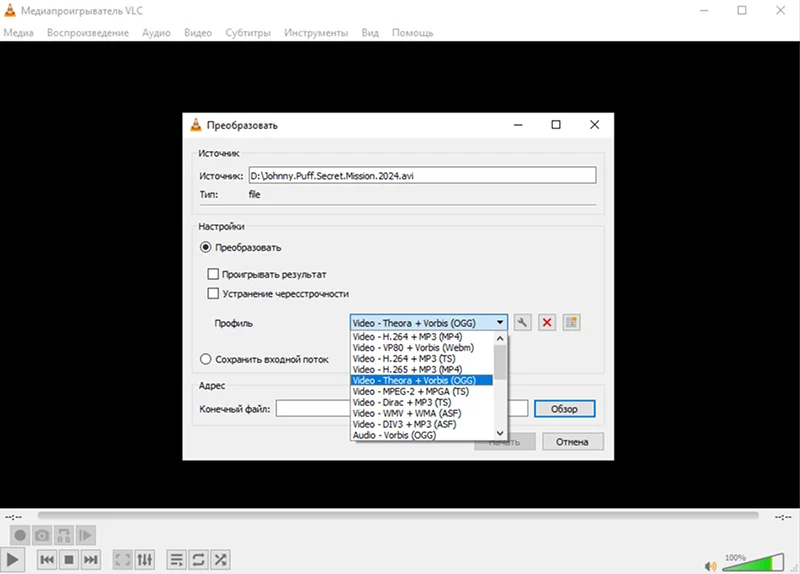Toggle loop playback mode icon
The height and width of the screenshot is (574, 800).
click(198, 560)
